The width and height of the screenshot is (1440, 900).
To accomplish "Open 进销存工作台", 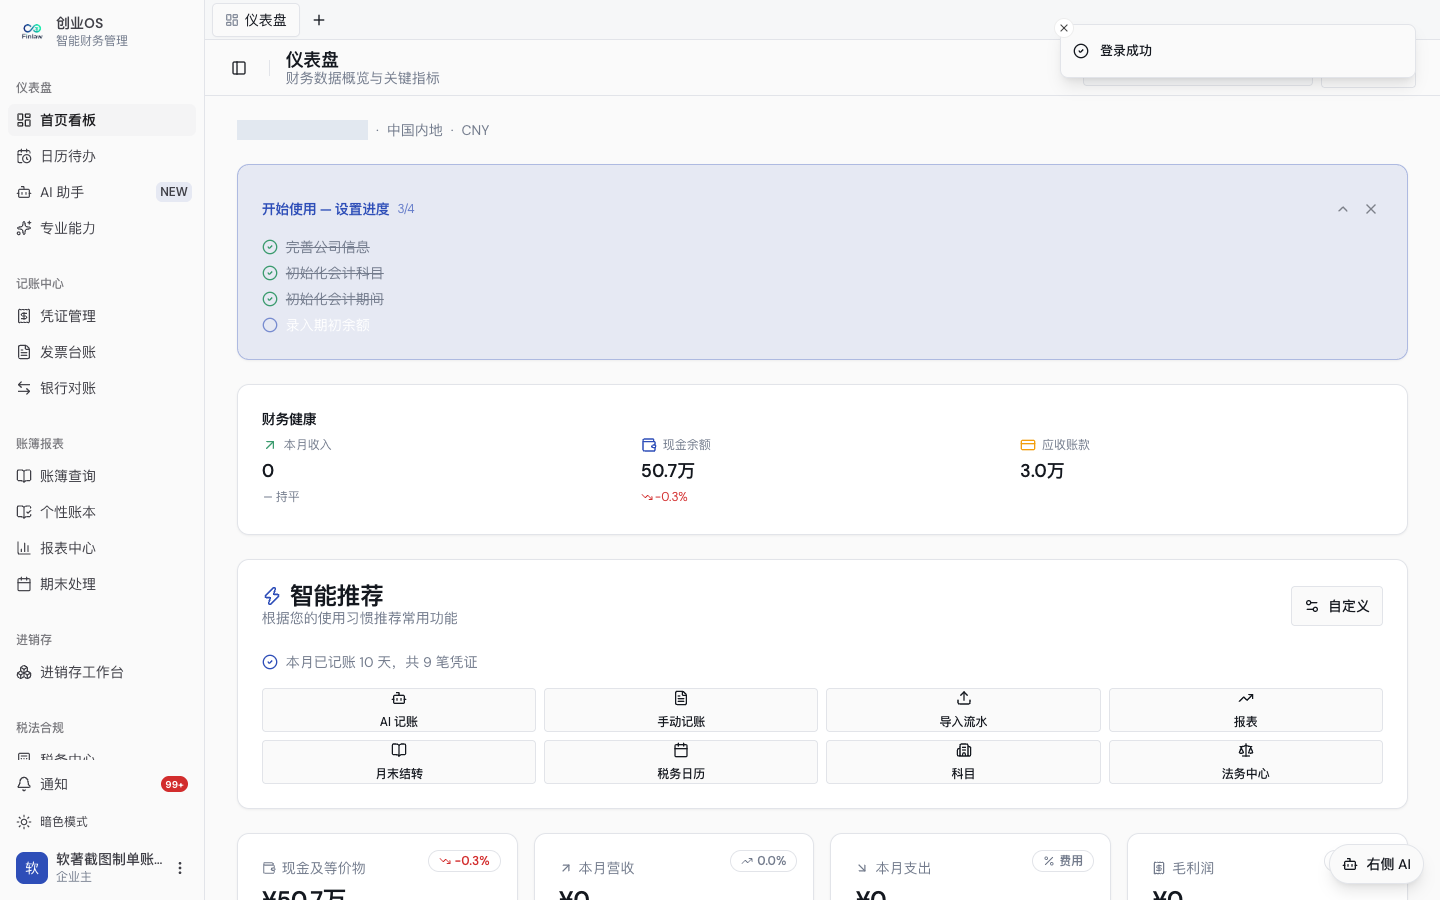I will click(102, 672).
